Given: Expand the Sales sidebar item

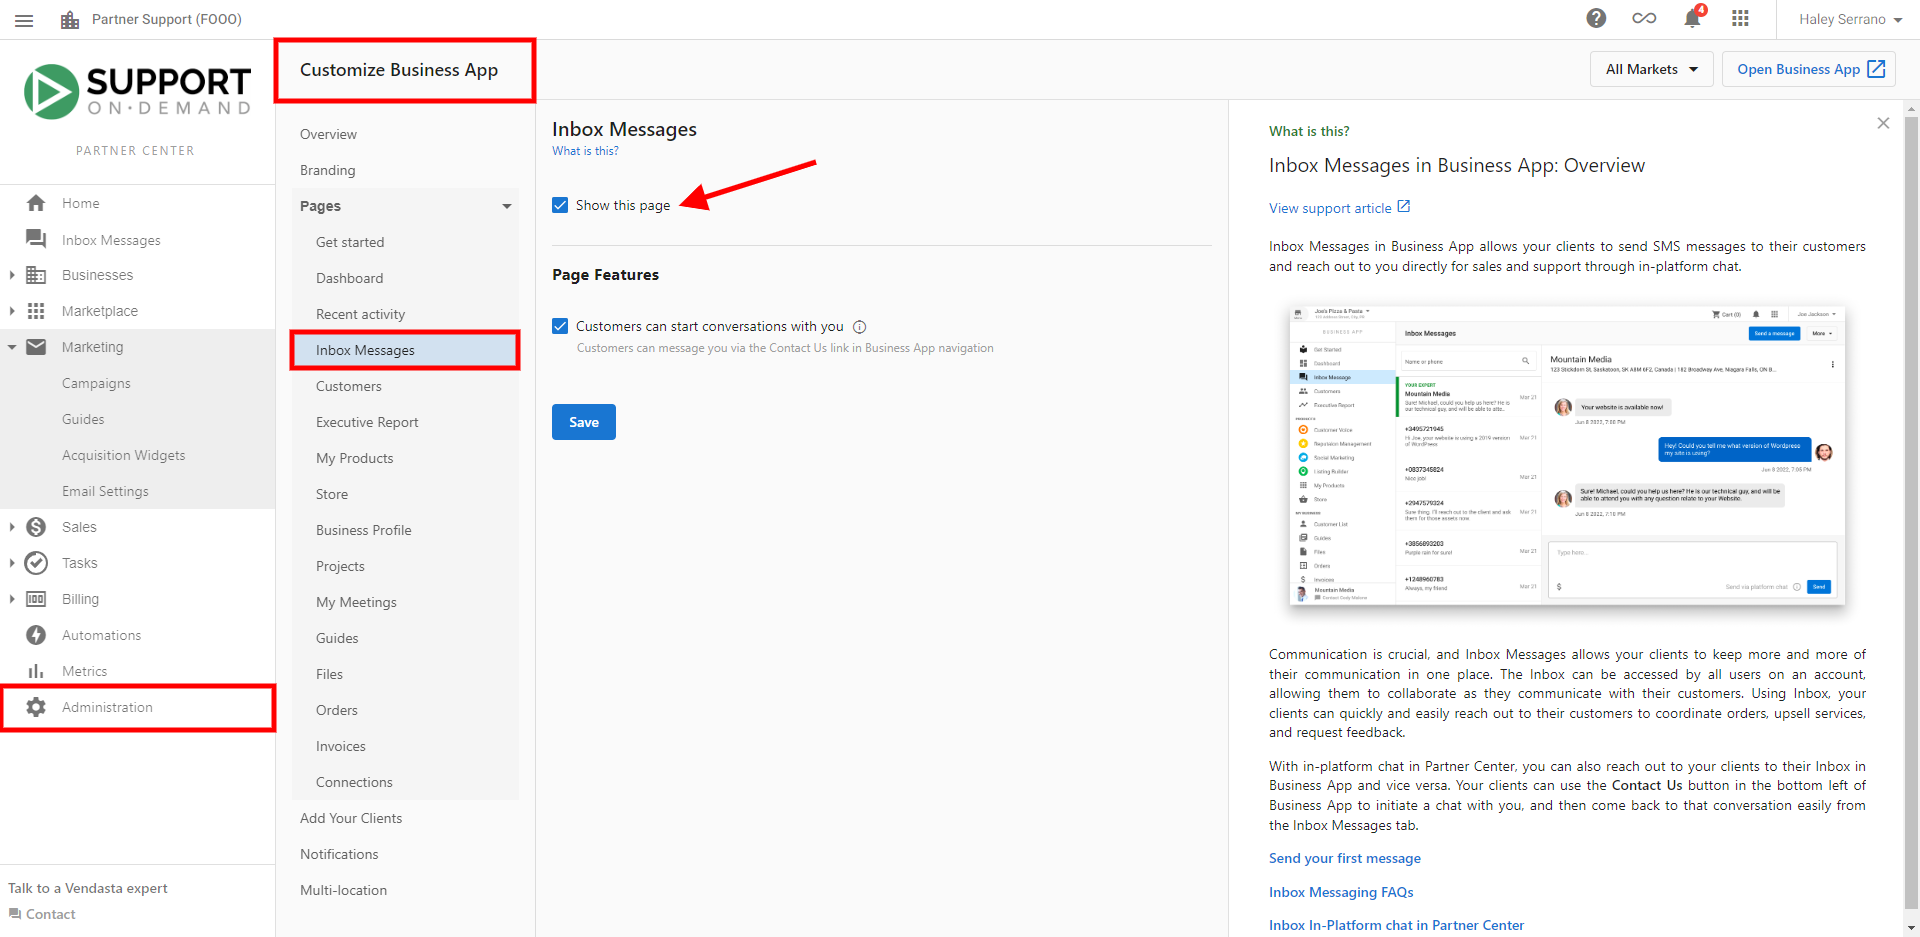Looking at the screenshot, I should (12, 527).
